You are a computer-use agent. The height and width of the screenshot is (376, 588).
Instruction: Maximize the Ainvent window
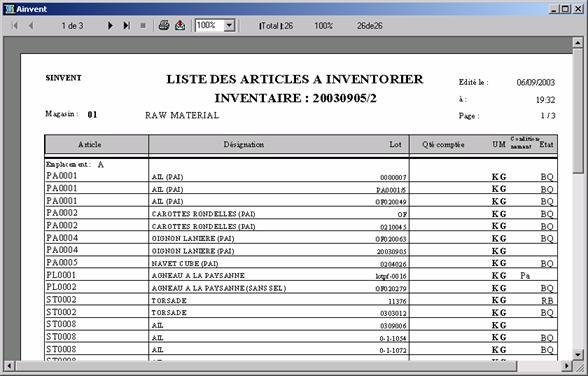click(565, 9)
